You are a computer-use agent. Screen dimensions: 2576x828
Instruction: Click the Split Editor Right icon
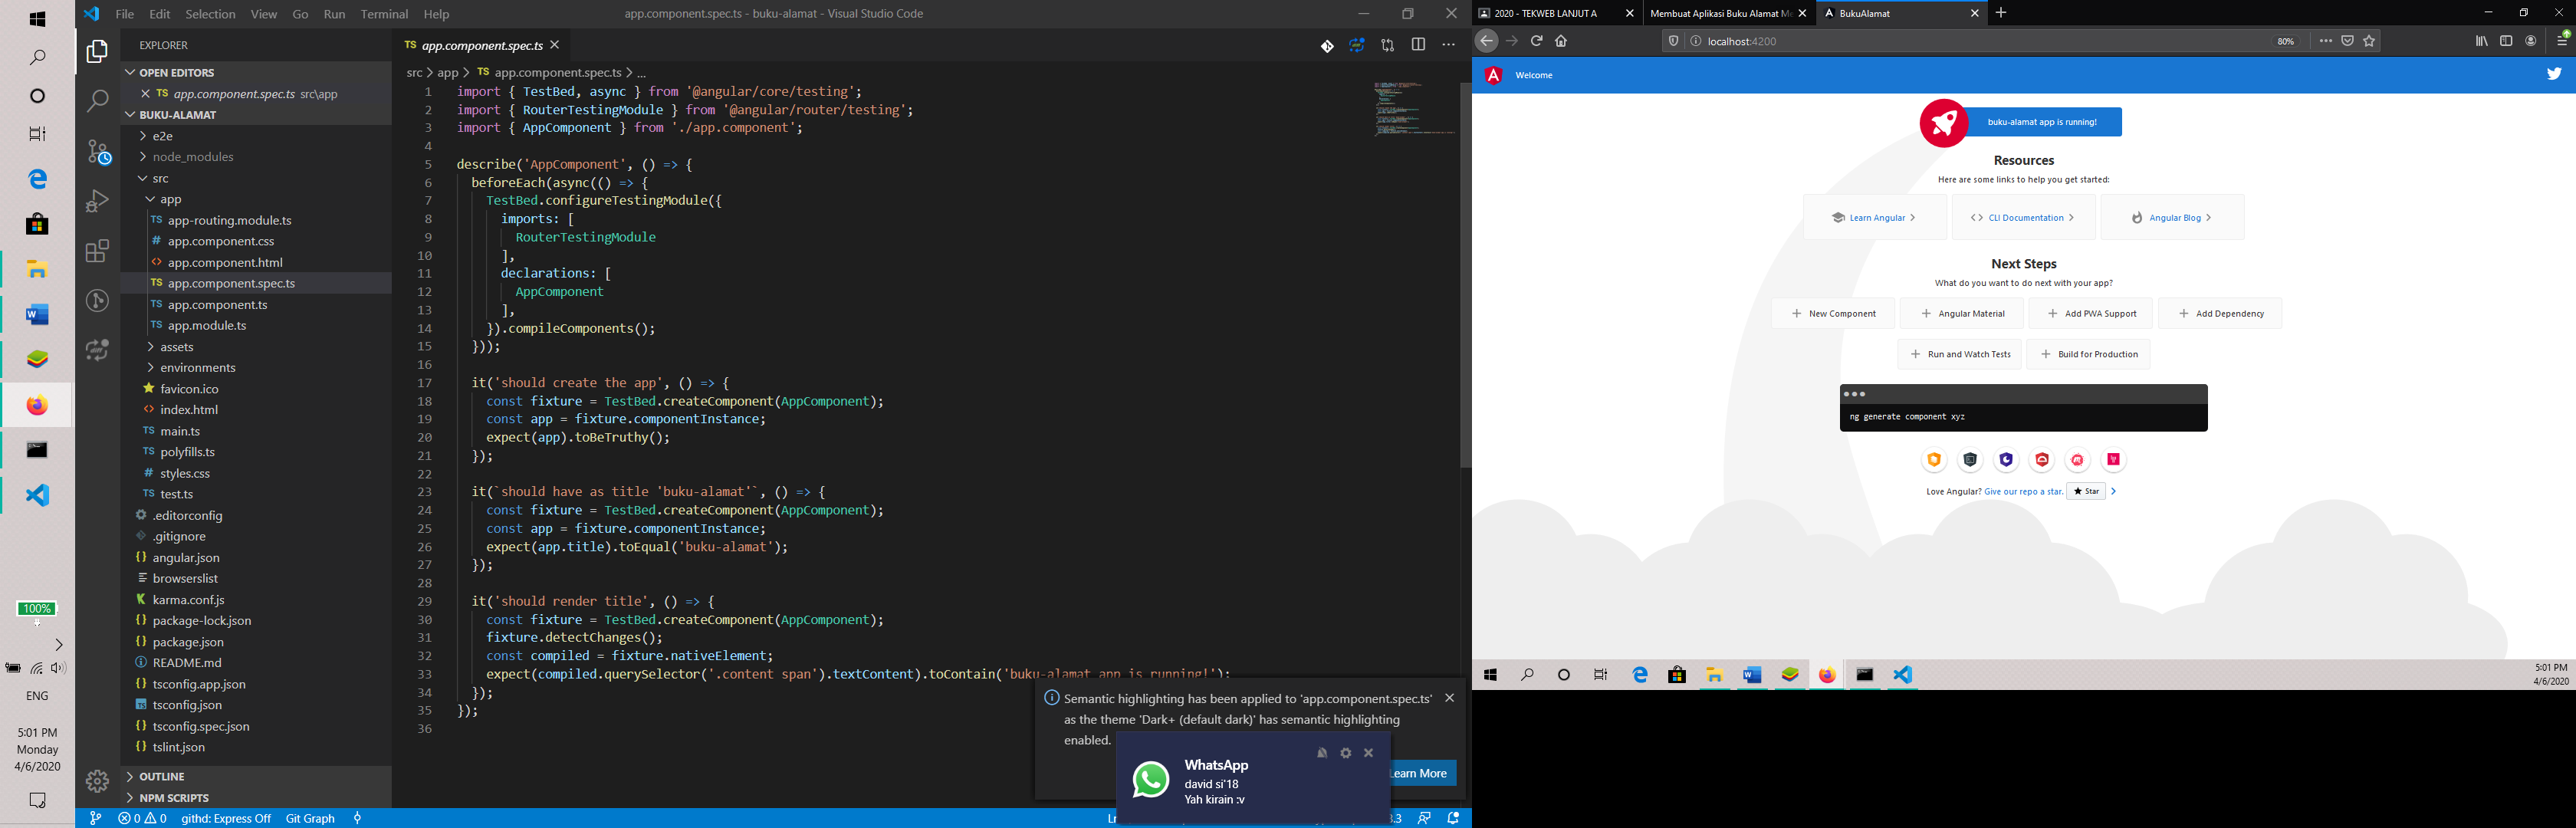tap(1418, 45)
